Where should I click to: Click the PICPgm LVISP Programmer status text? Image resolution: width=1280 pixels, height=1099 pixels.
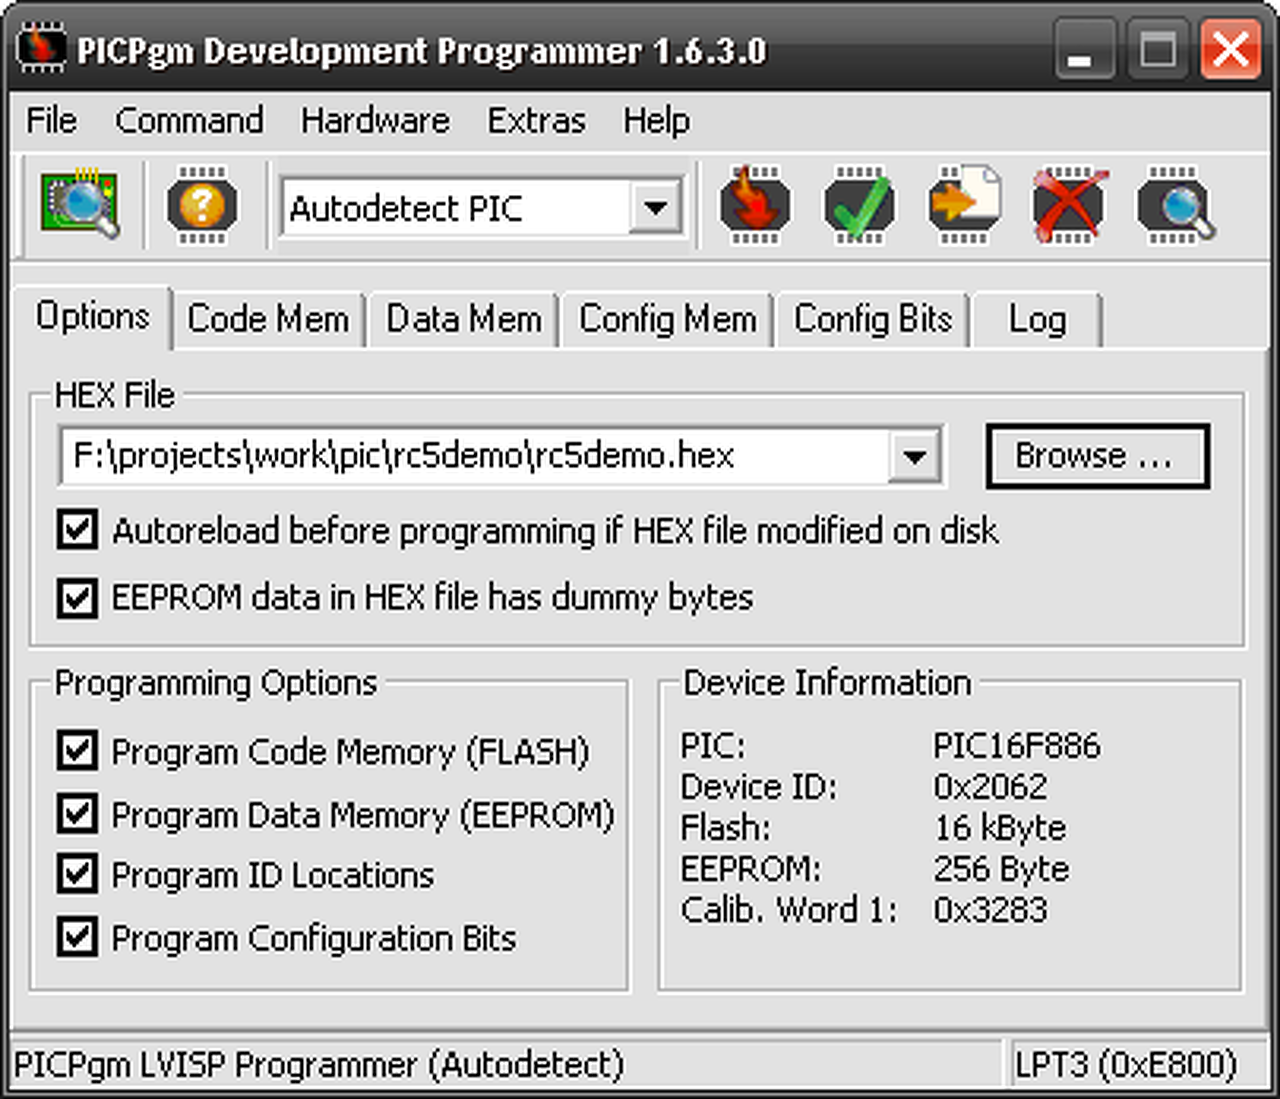[x=319, y=1065]
